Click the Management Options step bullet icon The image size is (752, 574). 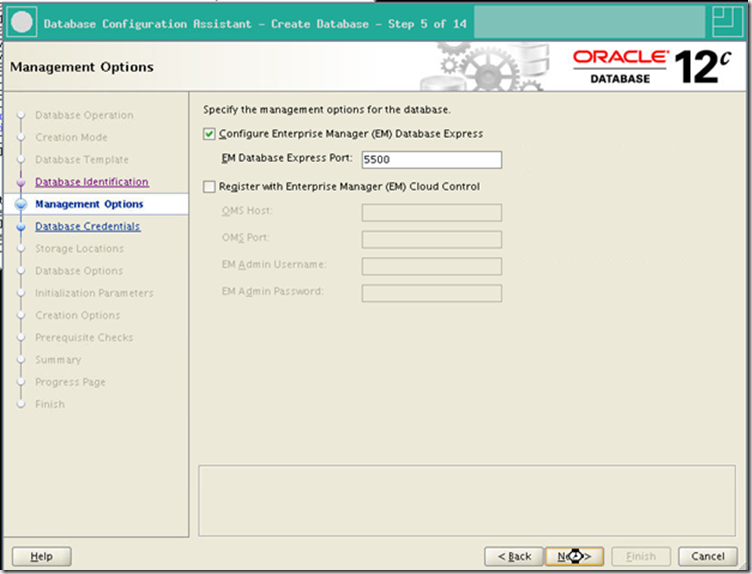[21, 204]
